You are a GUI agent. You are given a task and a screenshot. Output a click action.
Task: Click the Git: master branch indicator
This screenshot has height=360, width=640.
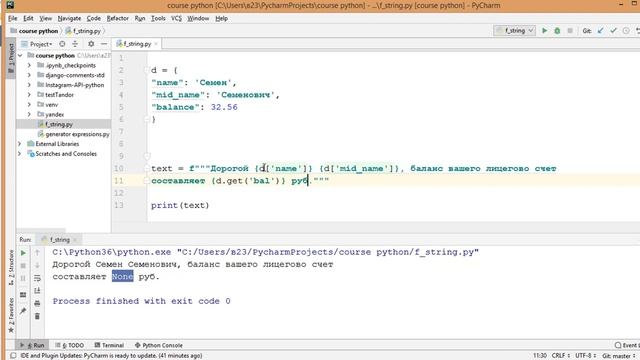pos(618,356)
